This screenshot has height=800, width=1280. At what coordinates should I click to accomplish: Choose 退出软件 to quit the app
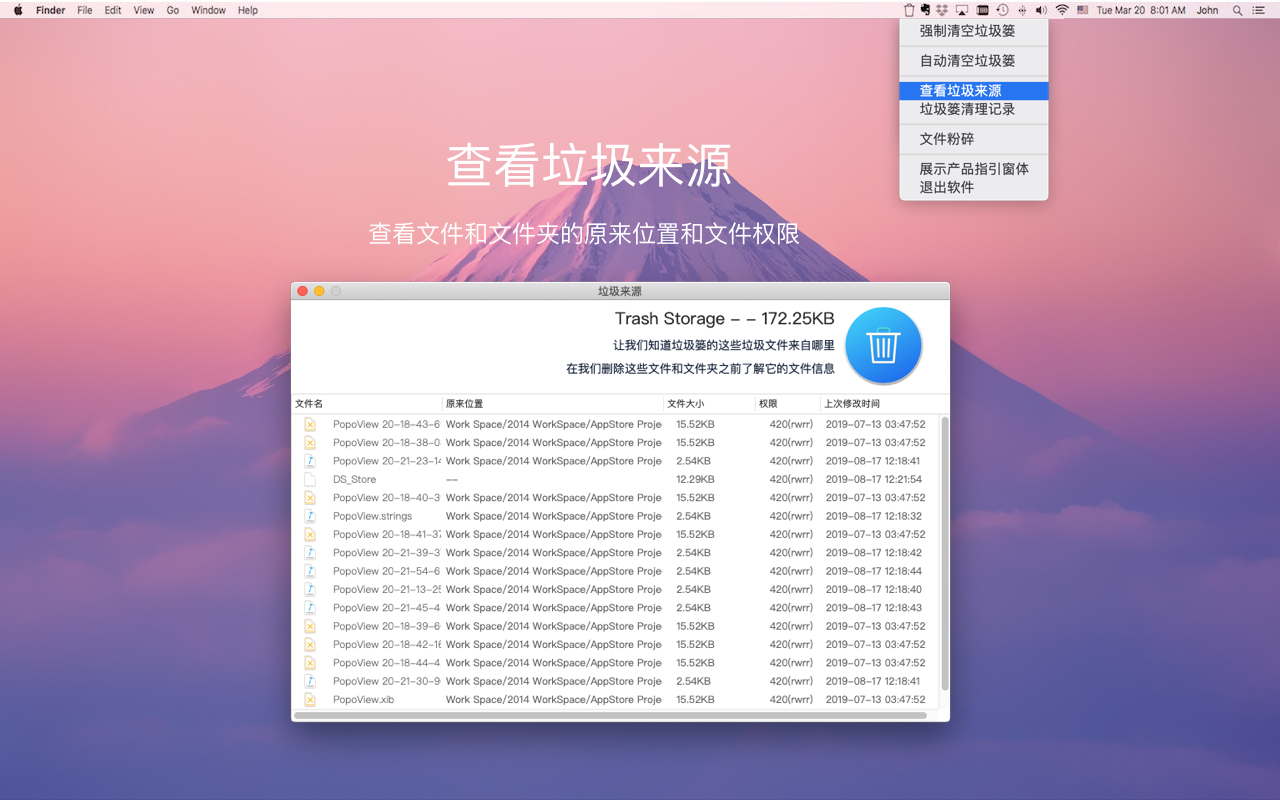coord(974,187)
